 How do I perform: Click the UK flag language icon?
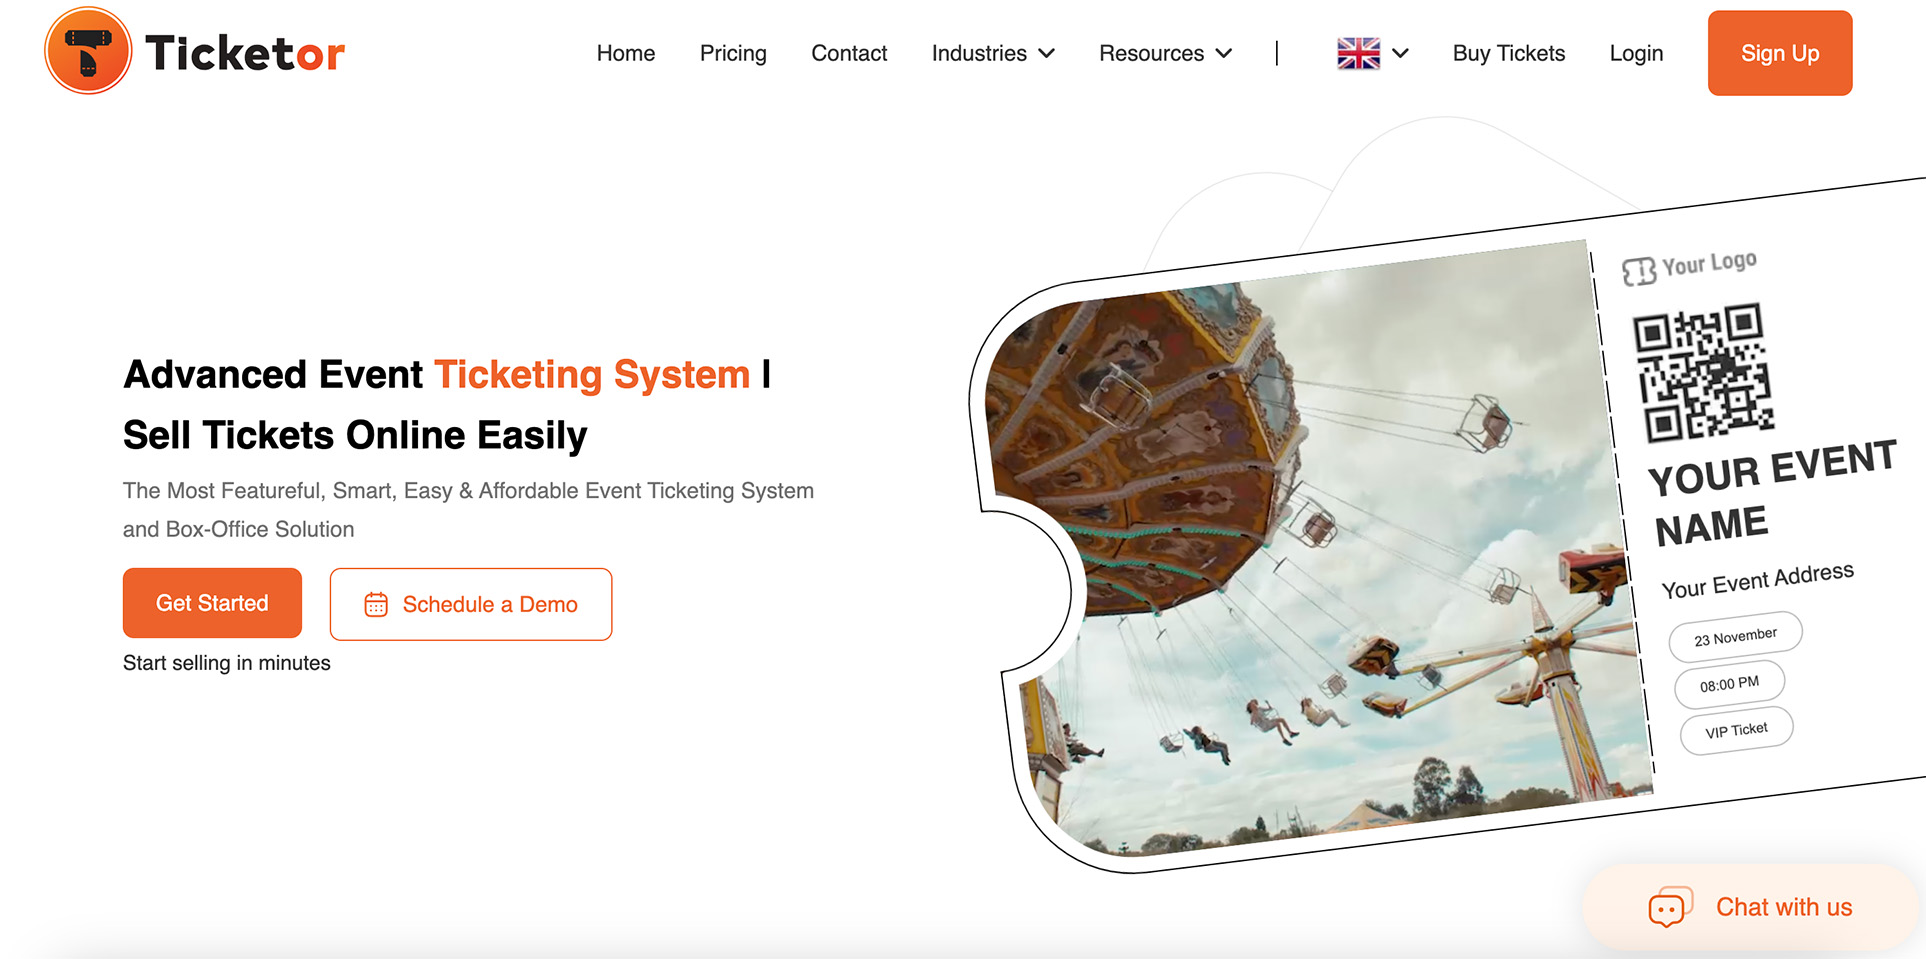(1358, 53)
